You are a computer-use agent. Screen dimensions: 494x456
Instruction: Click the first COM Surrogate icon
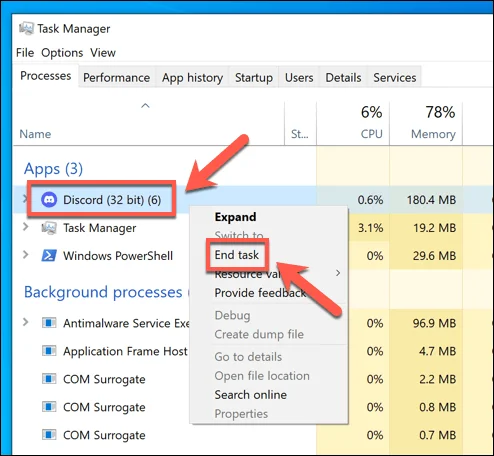point(49,379)
